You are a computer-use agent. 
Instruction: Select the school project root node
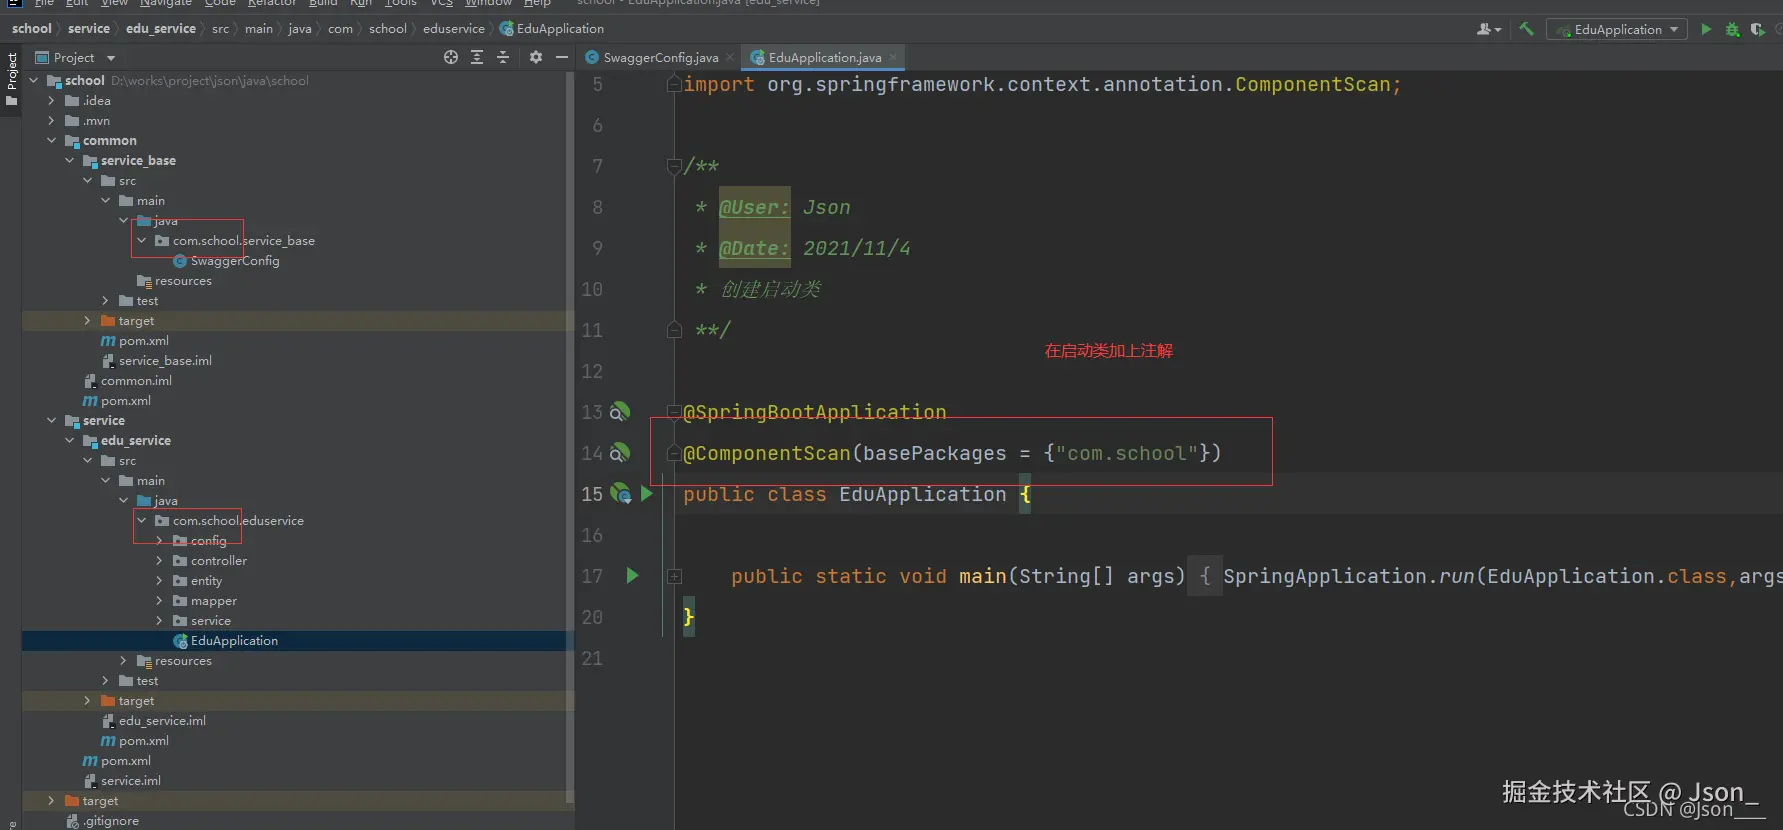(x=84, y=81)
